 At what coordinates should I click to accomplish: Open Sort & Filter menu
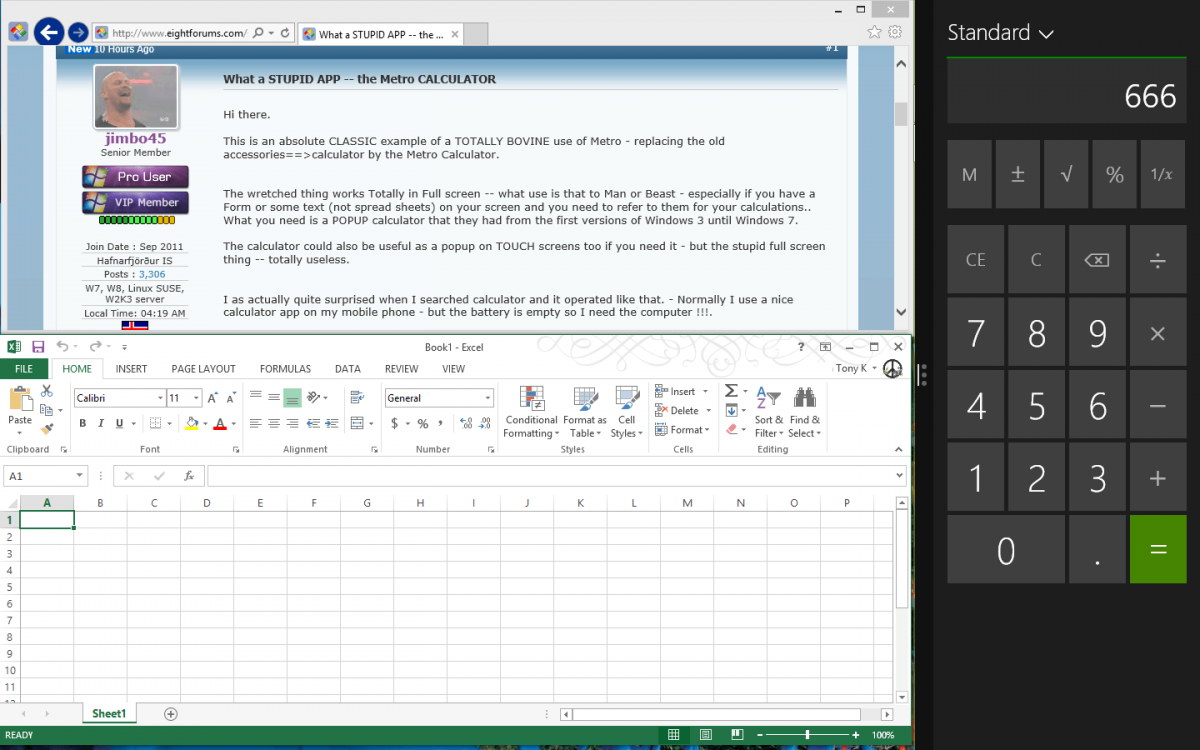coord(769,412)
